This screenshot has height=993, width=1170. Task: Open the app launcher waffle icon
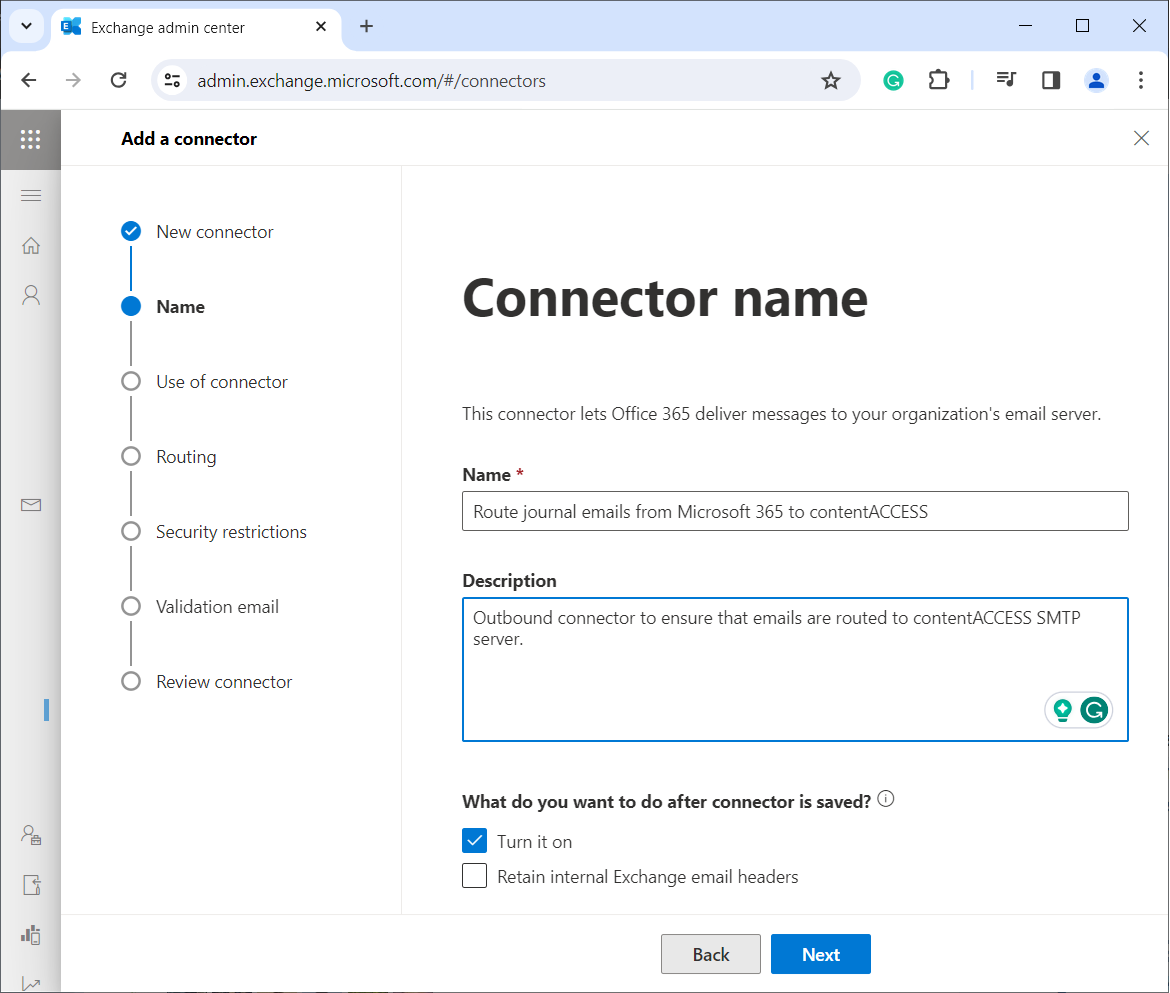pos(30,139)
